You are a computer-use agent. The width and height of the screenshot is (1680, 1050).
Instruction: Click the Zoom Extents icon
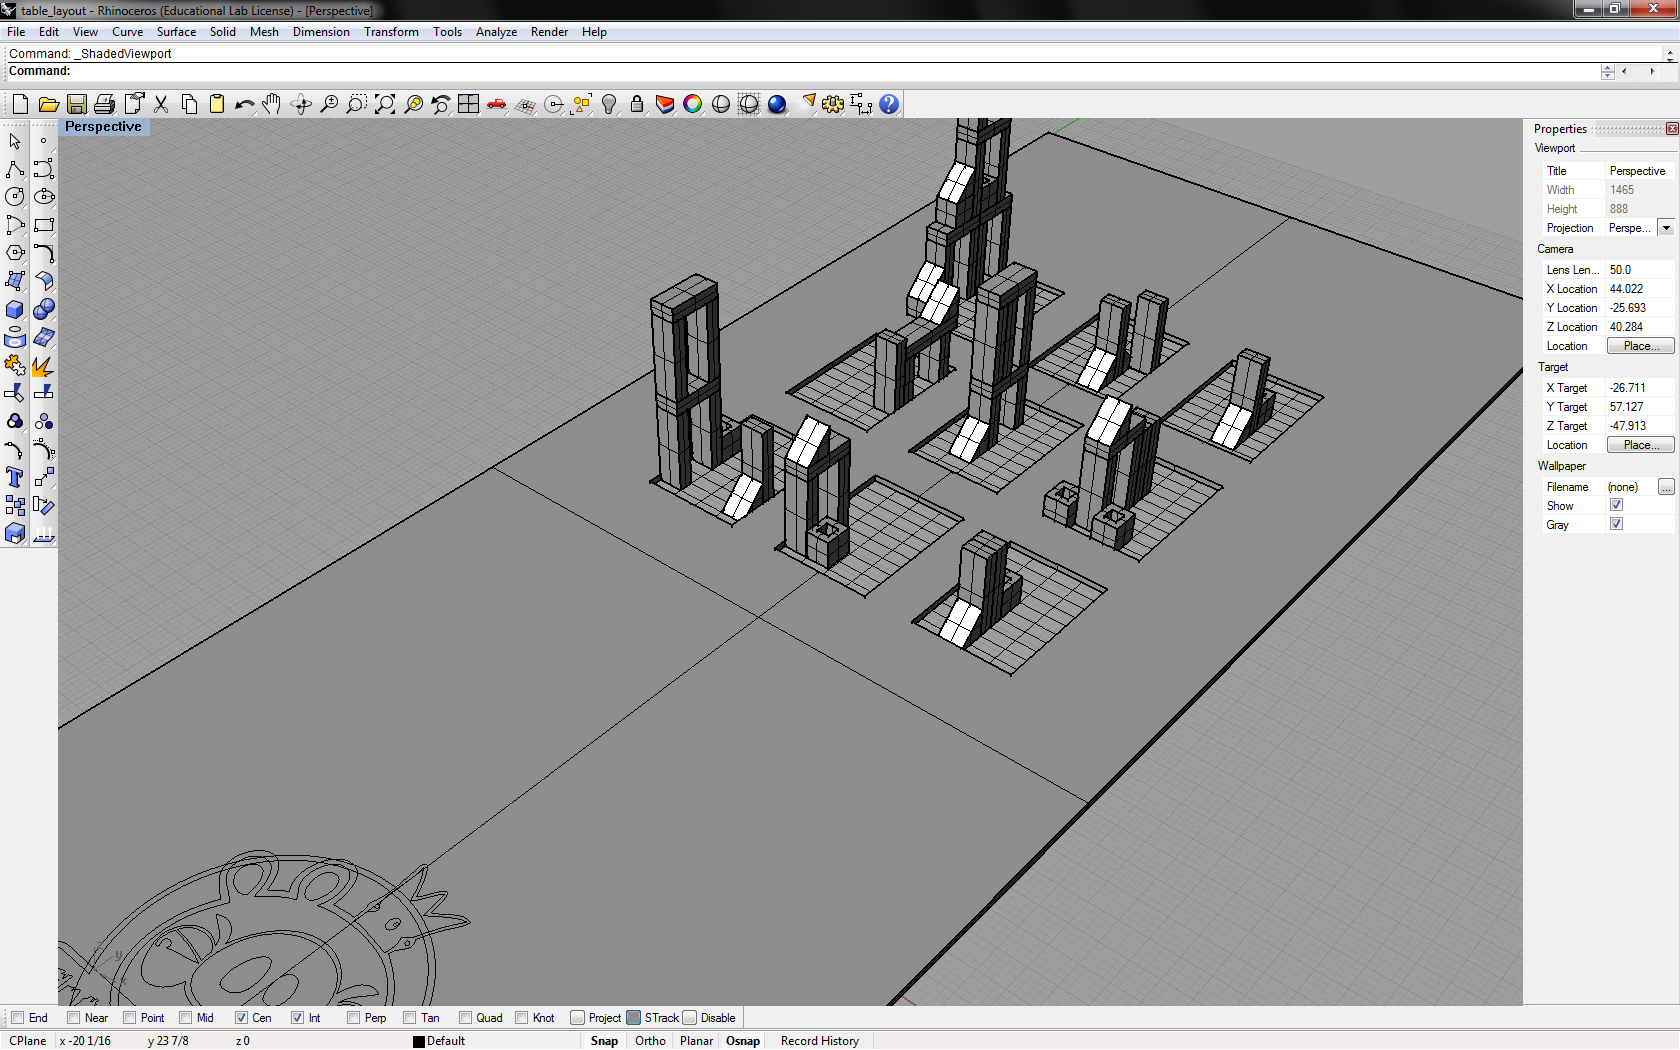384,104
